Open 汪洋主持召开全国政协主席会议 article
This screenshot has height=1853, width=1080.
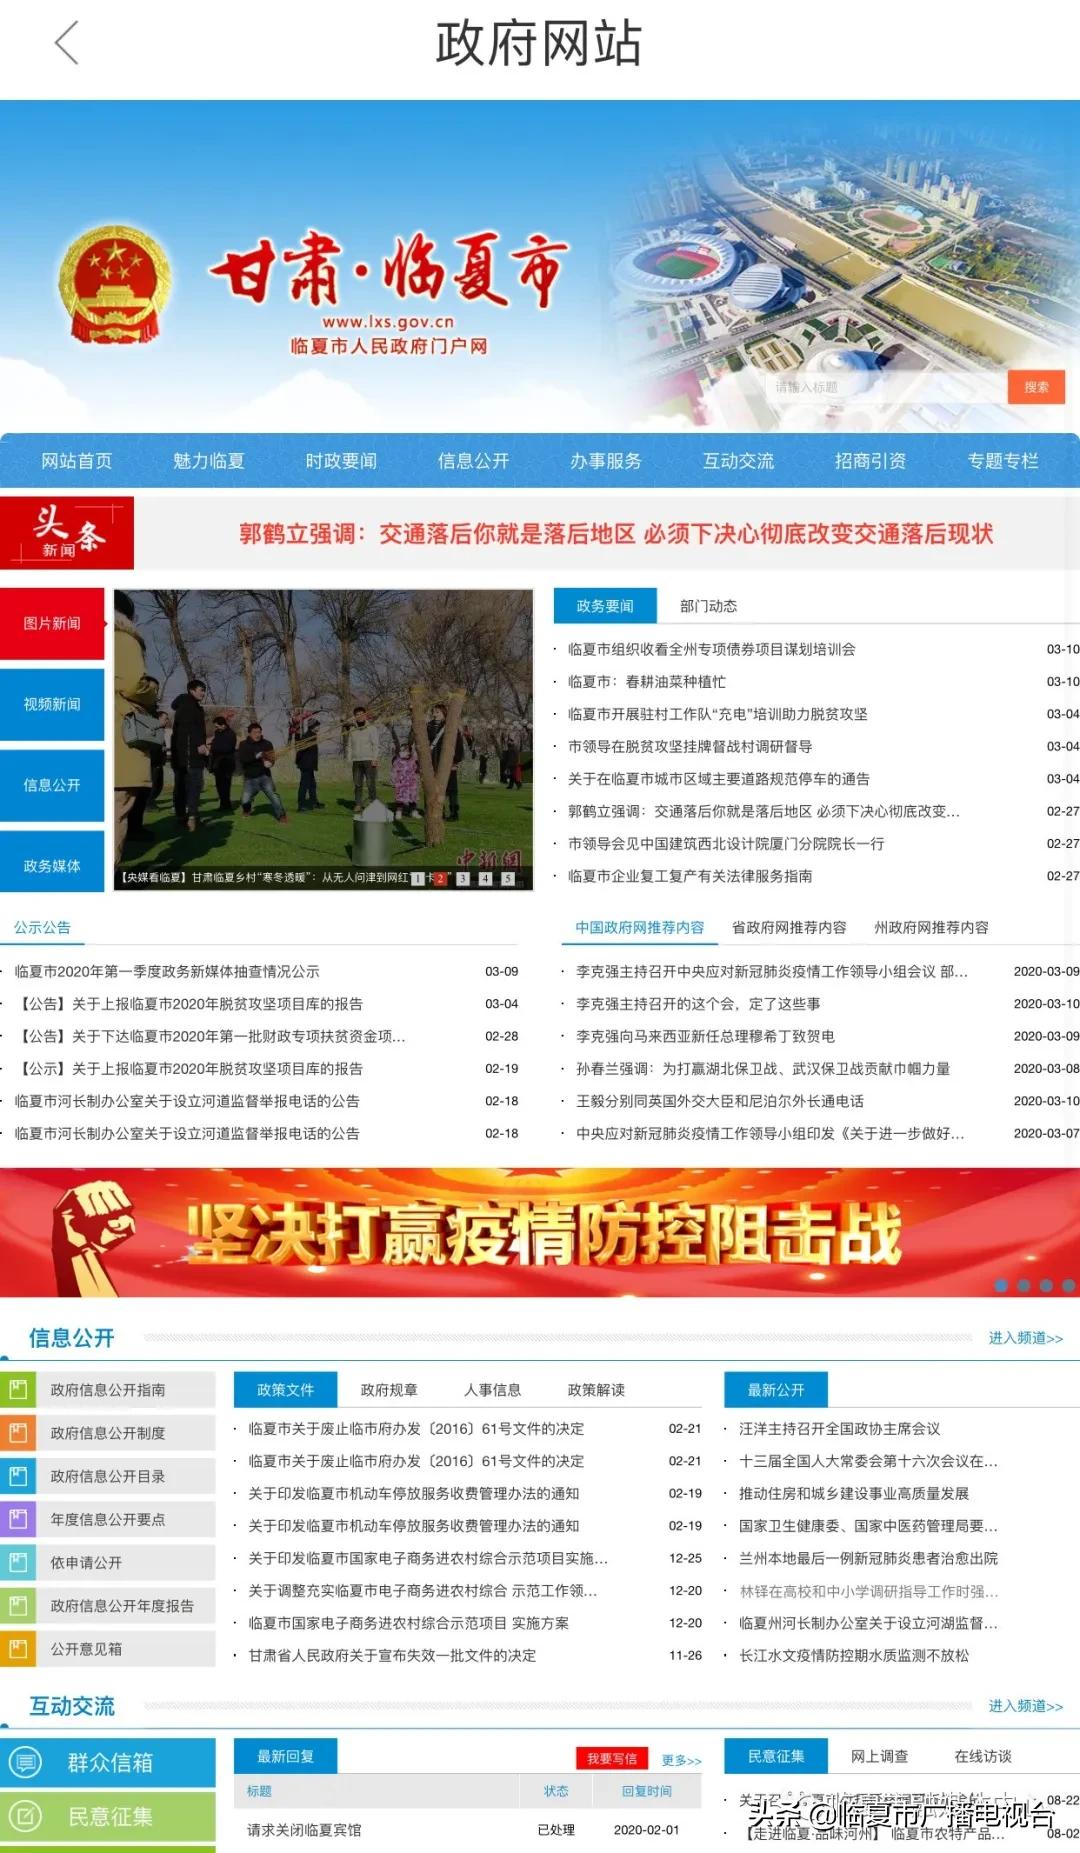coord(839,1428)
